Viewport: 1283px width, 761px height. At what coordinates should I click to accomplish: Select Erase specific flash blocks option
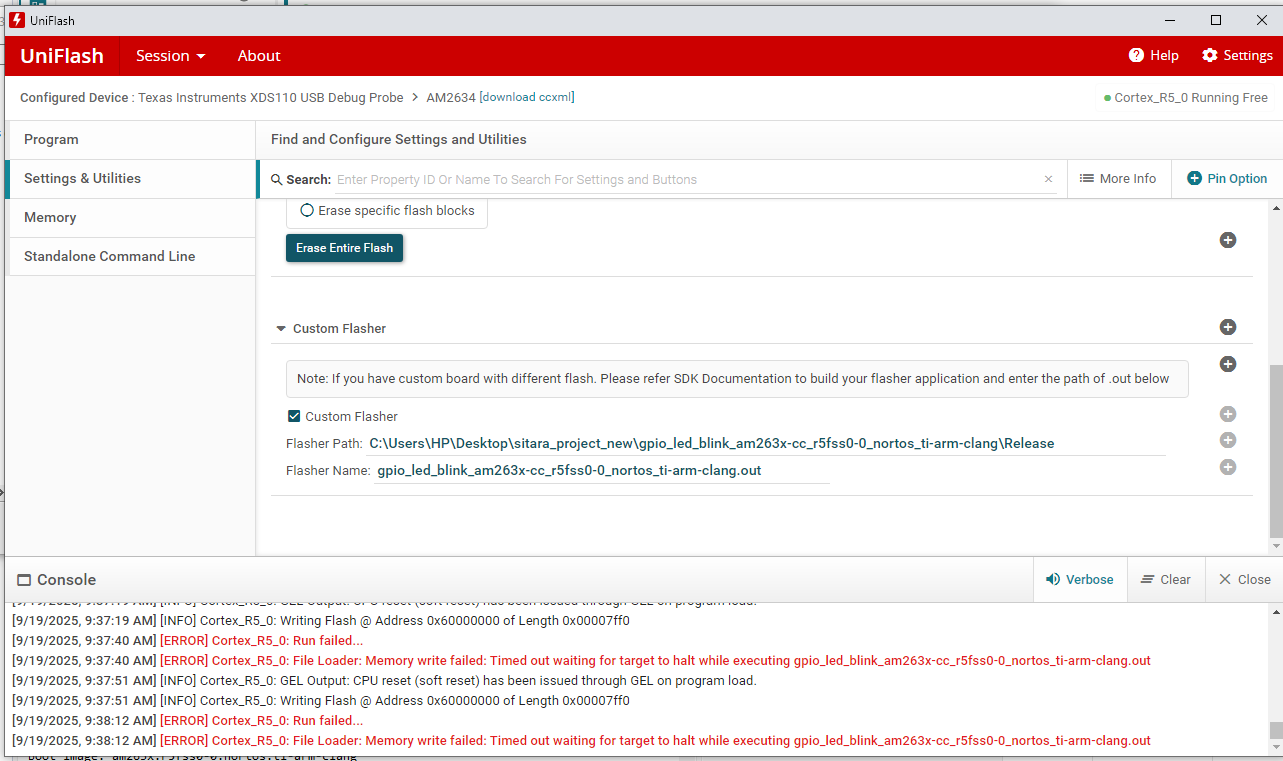tap(307, 211)
